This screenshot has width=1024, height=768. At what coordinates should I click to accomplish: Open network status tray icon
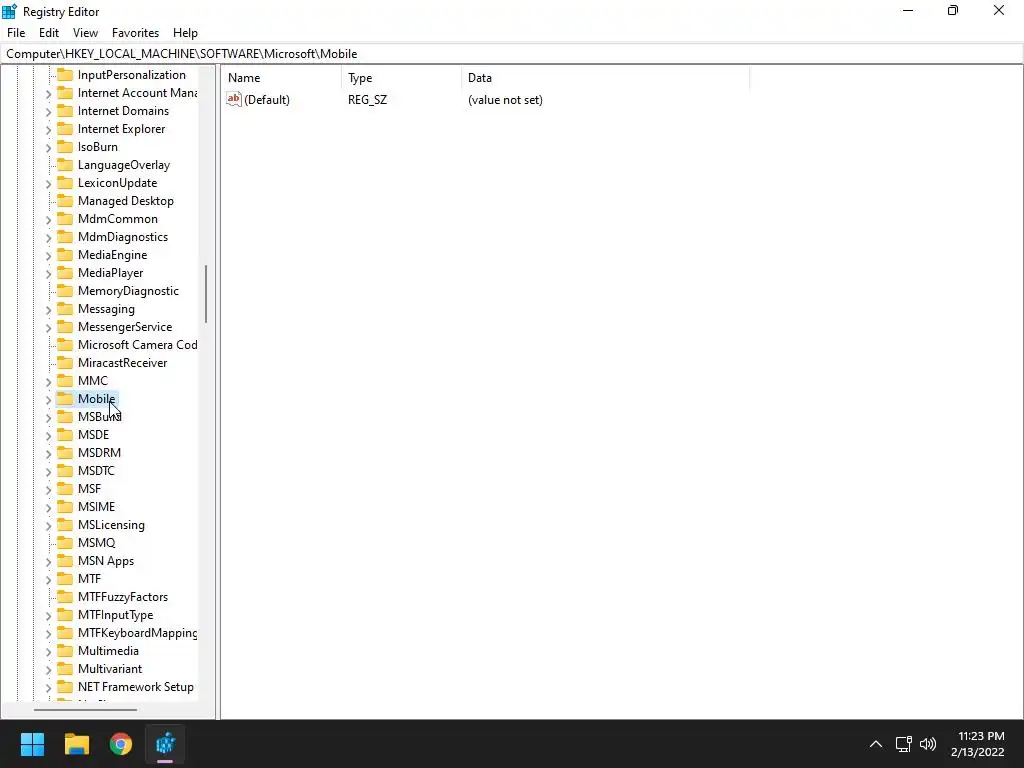point(904,744)
